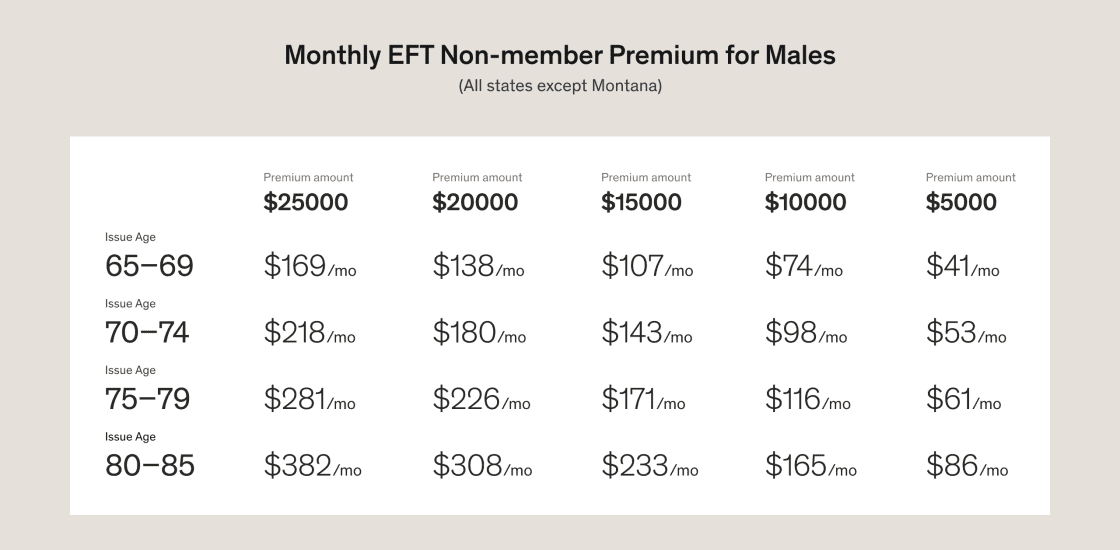
Task: Click the "Monthly EFT Non-member Premium for Males" title
Action: [x=560, y=55]
